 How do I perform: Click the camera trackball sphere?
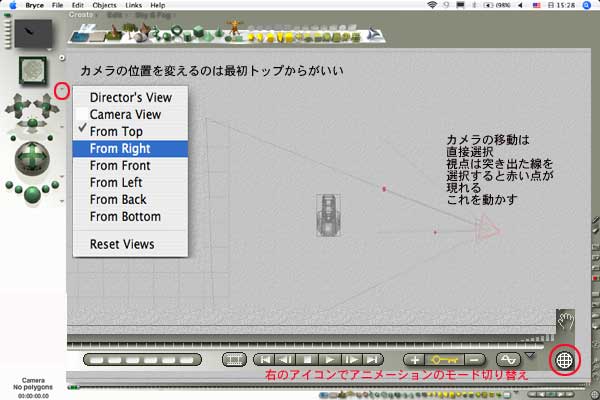pyautogui.click(x=32, y=158)
